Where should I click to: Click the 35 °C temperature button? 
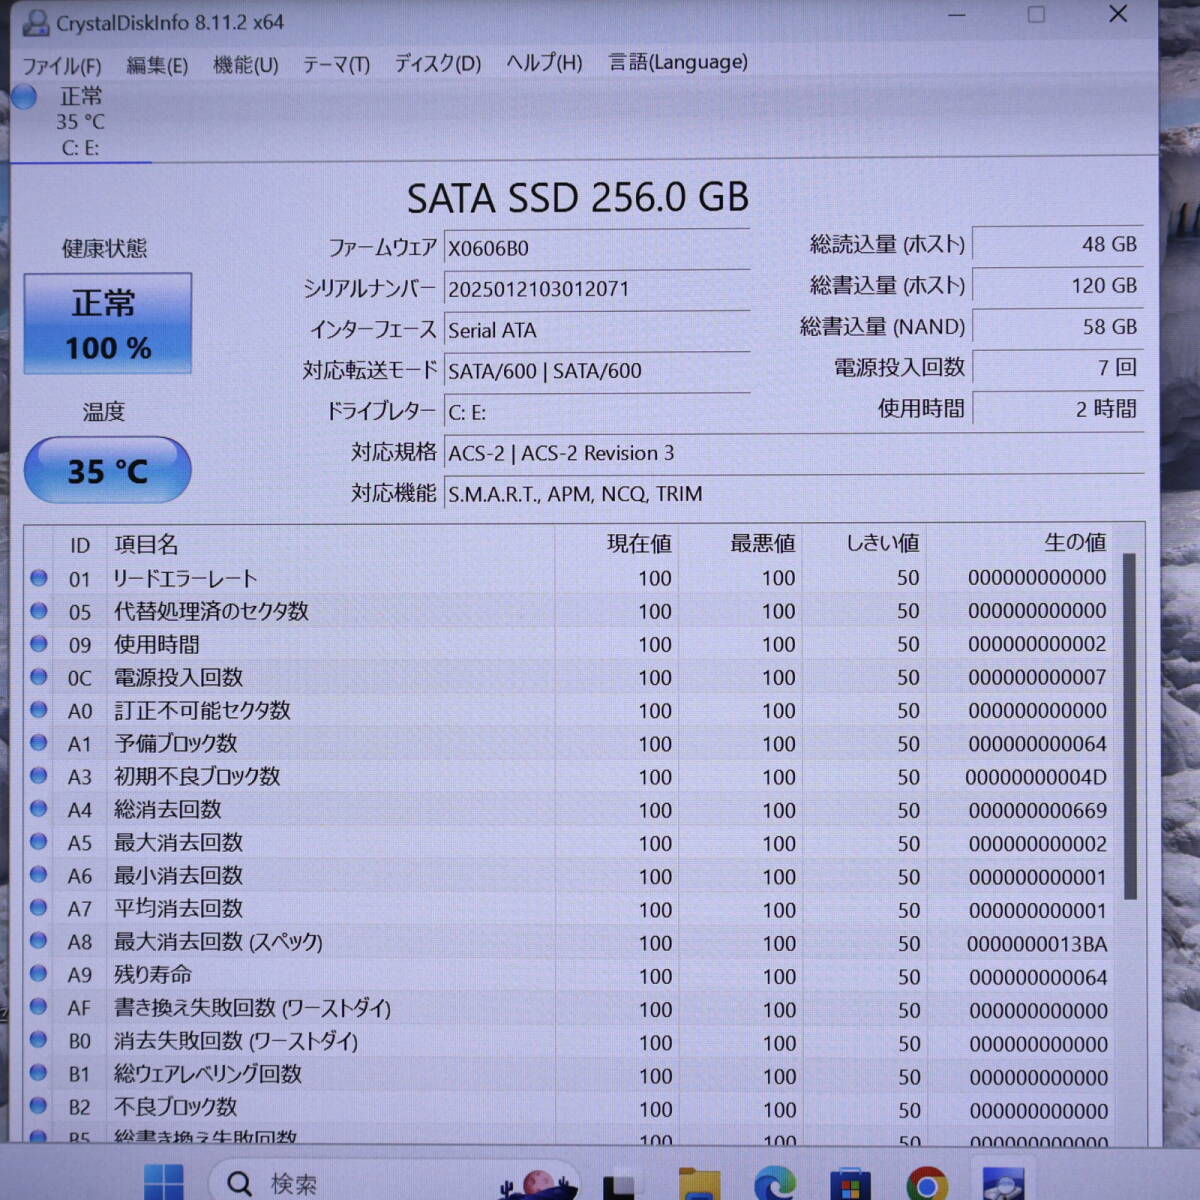click(108, 470)
